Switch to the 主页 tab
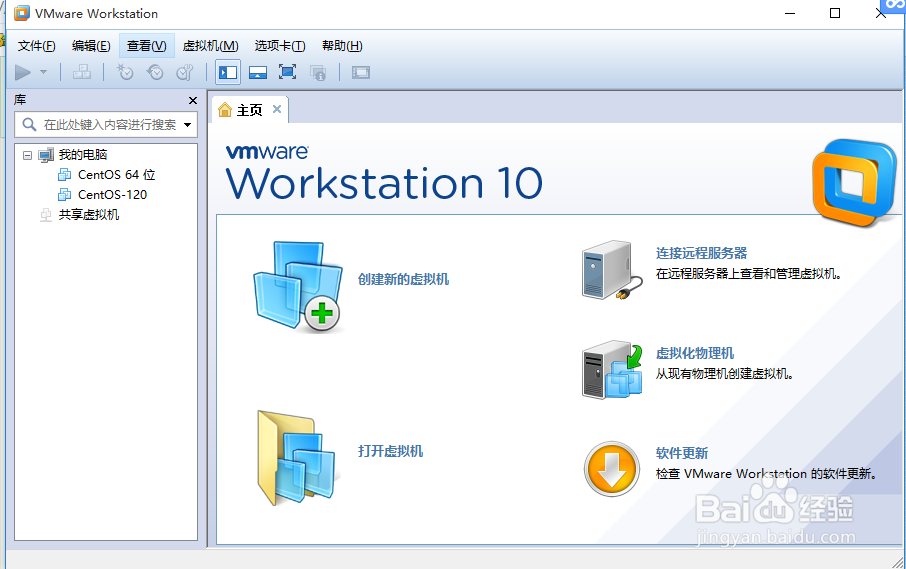Image resolution: width=906 pixels, height=569 pixels. pyautogui.click(x=250, y=110)
